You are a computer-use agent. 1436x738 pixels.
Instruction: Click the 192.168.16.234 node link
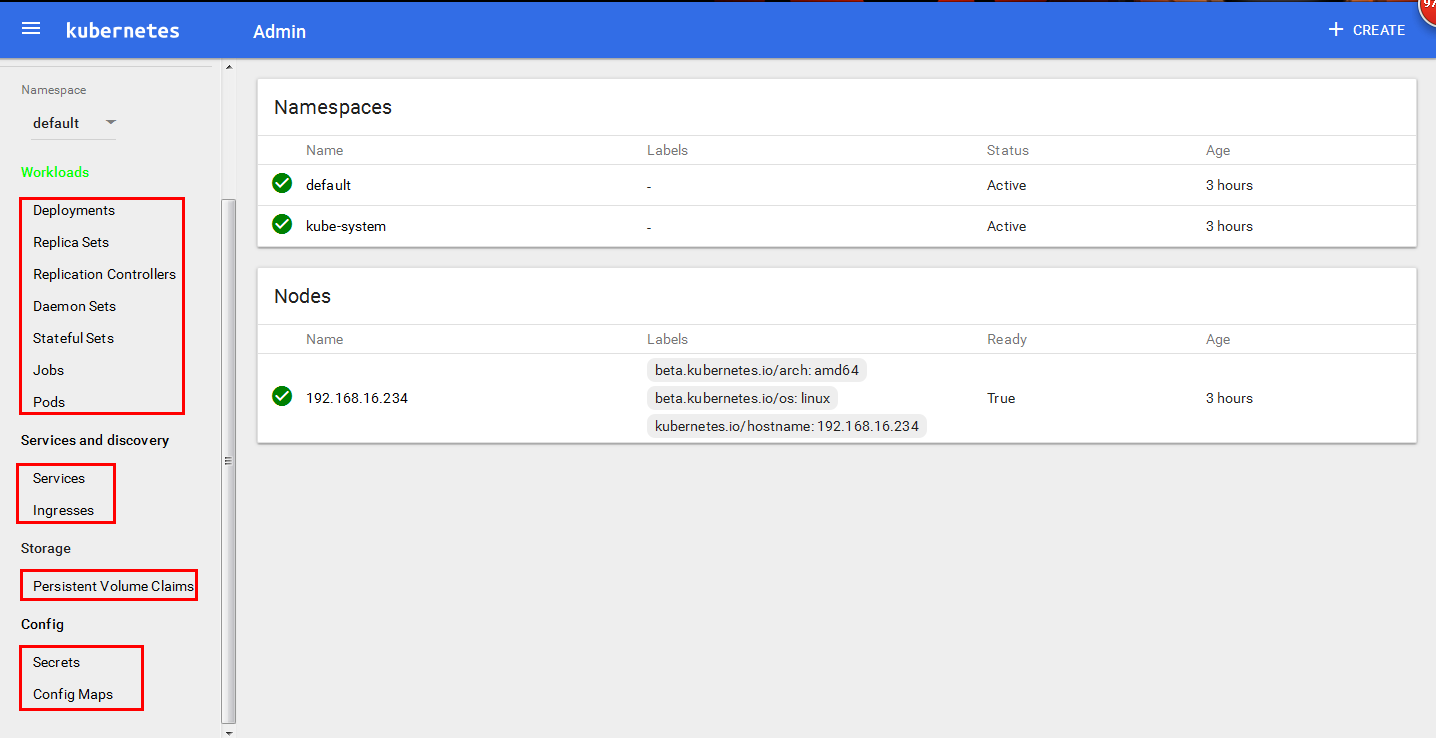[357, 398]
